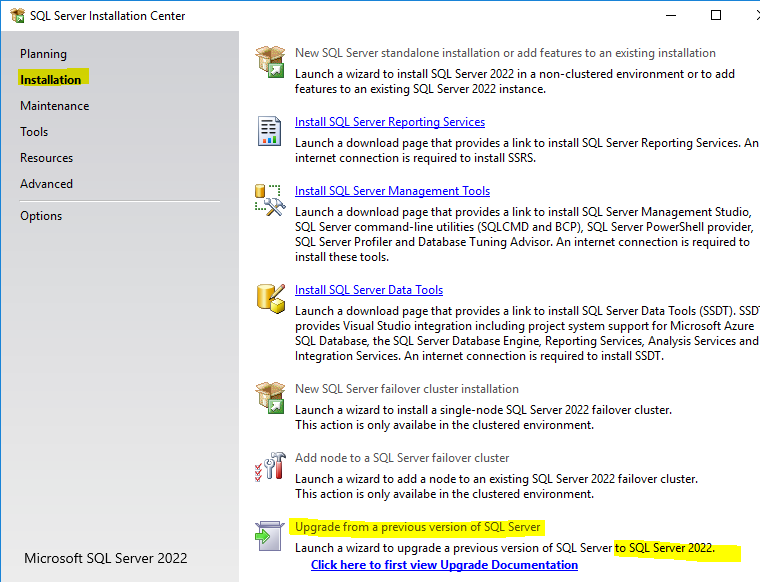Maximize the Installation Center window

click(x=716, y=16)
